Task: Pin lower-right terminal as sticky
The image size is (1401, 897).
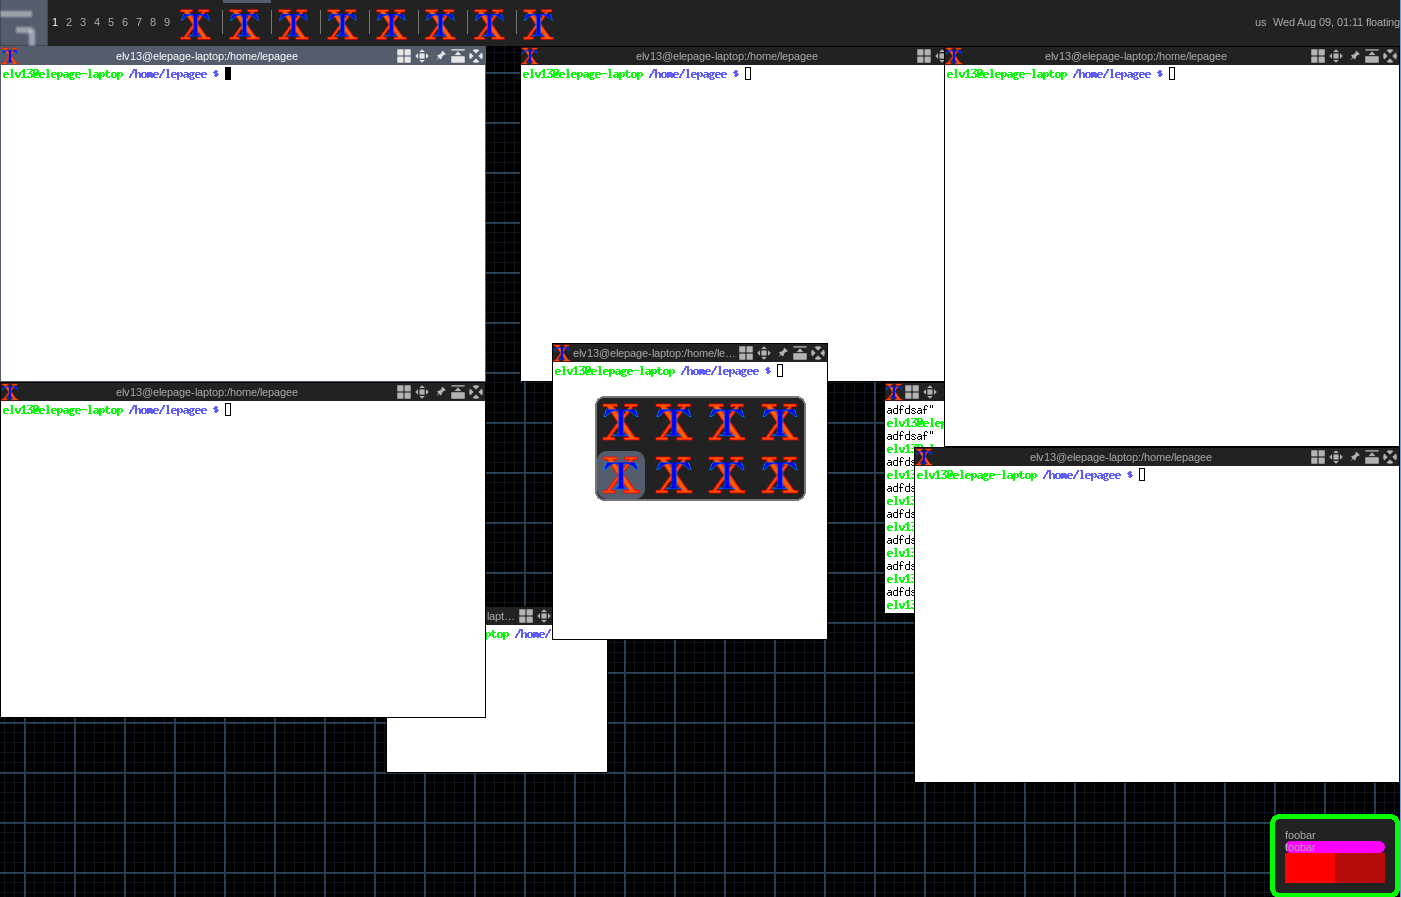Action: [x=1354, y=457]
